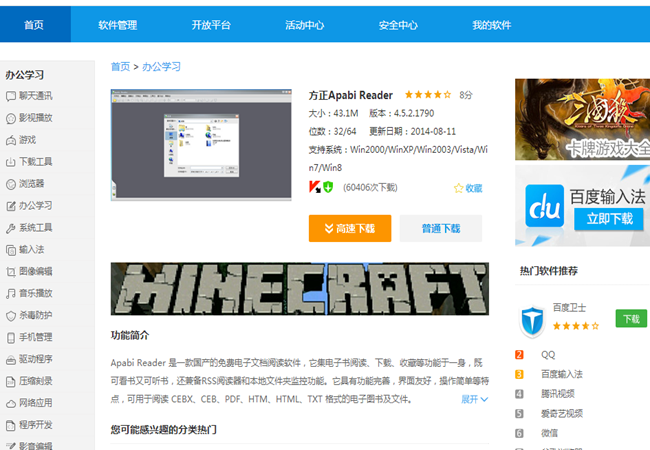Open the 百度卫士 software link
Screen dimensions: 650x450
click(x=569, y=307)
